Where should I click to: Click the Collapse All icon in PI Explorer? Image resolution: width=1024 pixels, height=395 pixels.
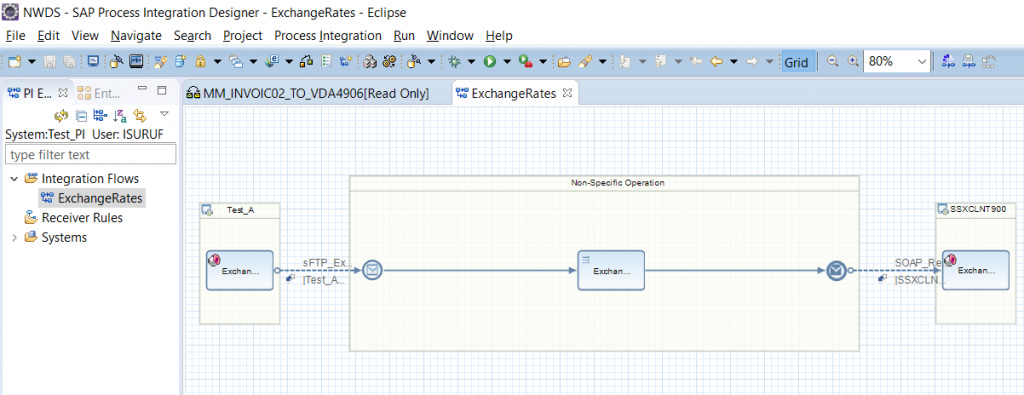[82, 116]
